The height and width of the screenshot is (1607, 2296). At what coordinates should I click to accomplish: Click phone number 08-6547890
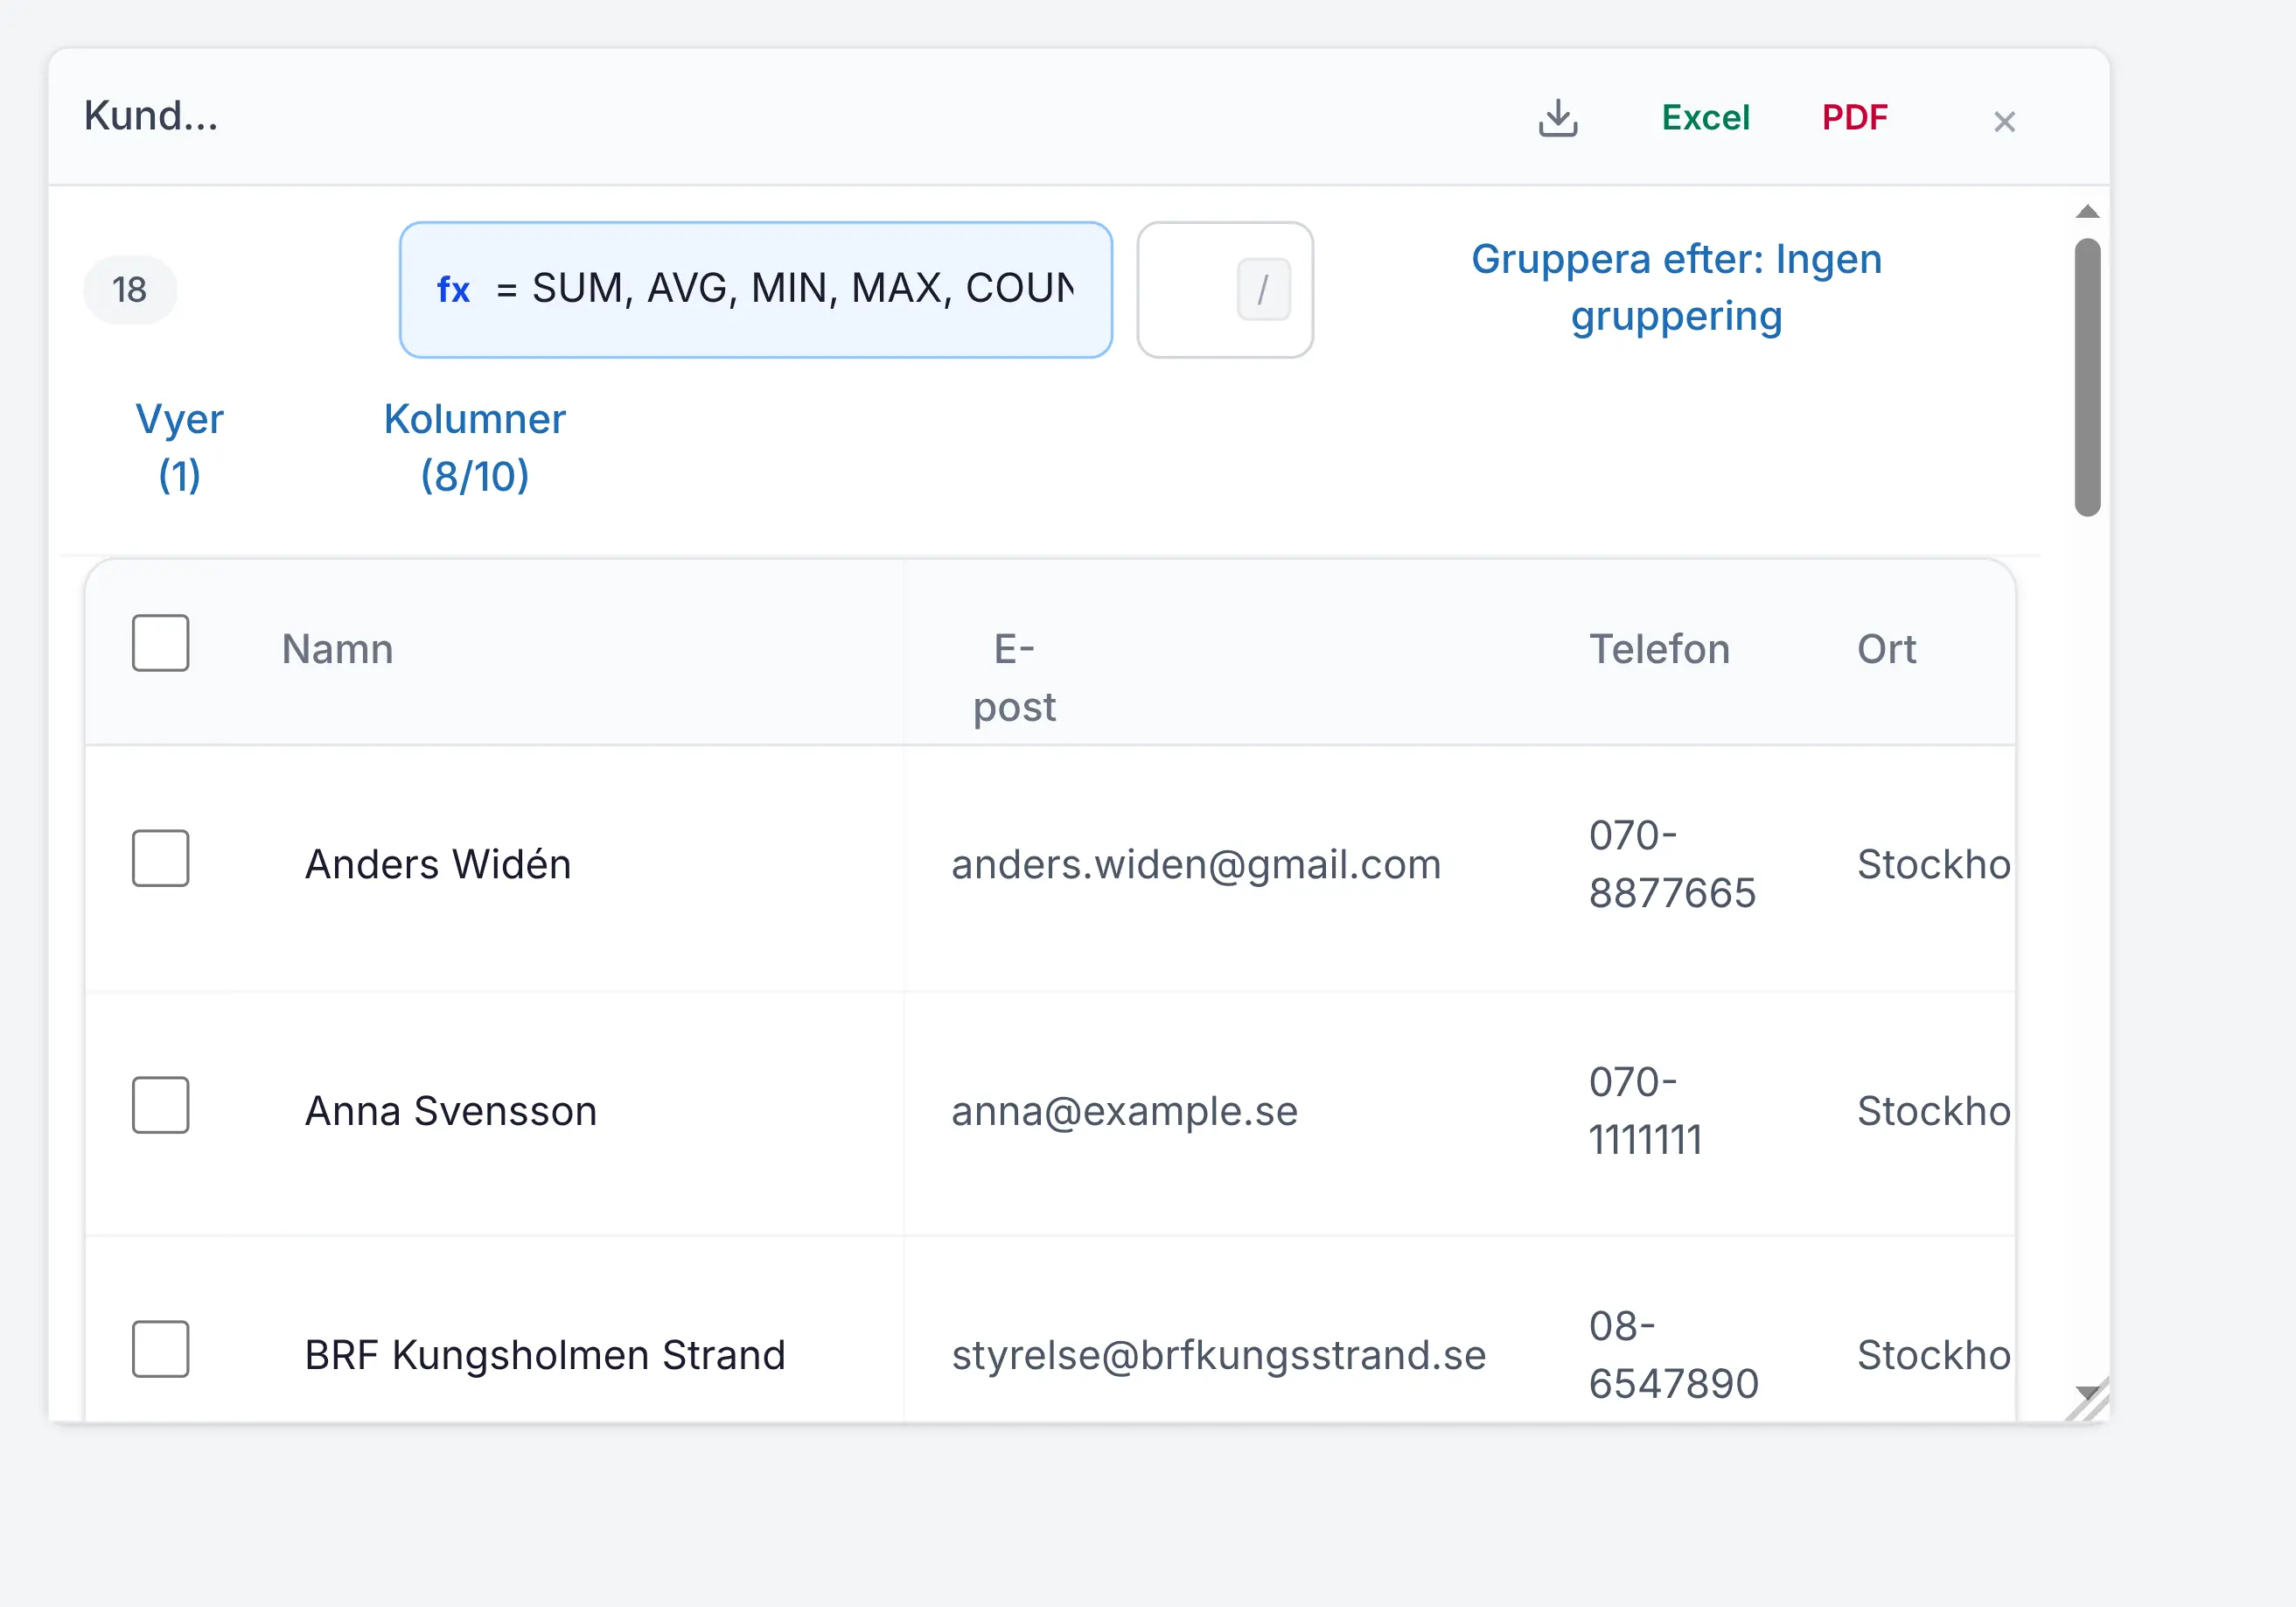(x=1673, y=1355)
